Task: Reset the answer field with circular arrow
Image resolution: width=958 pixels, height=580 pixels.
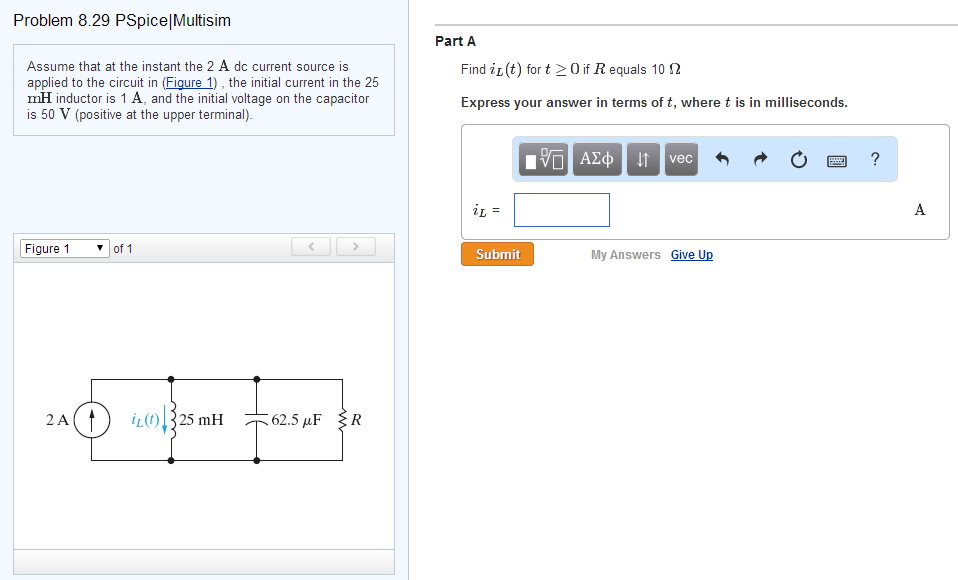Action: point(797,158)
